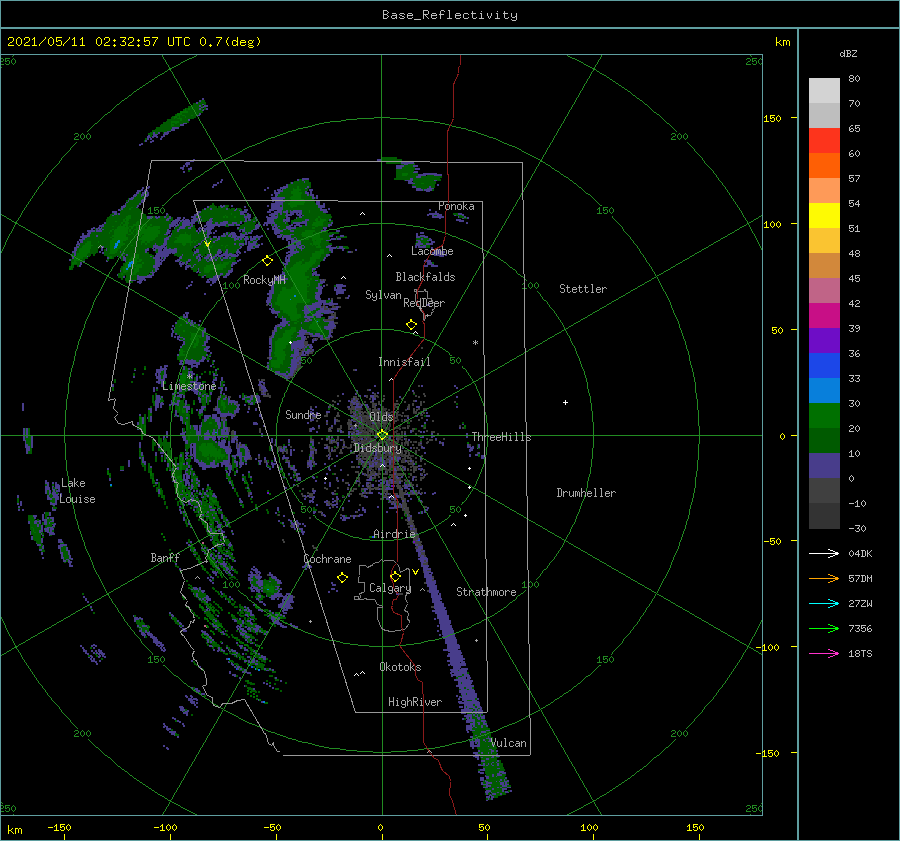Click the green 7356 arrow in legend
900x841 pixels.
click(x=824, y=629)
